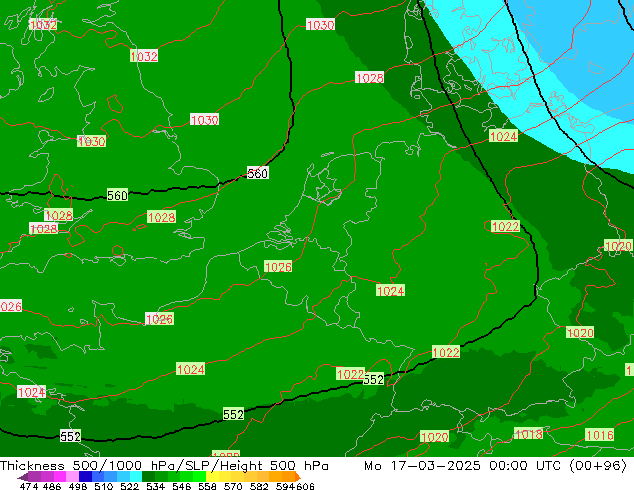Click the 510 legend value
Screen dimensions: 634x490
[104, 486]
